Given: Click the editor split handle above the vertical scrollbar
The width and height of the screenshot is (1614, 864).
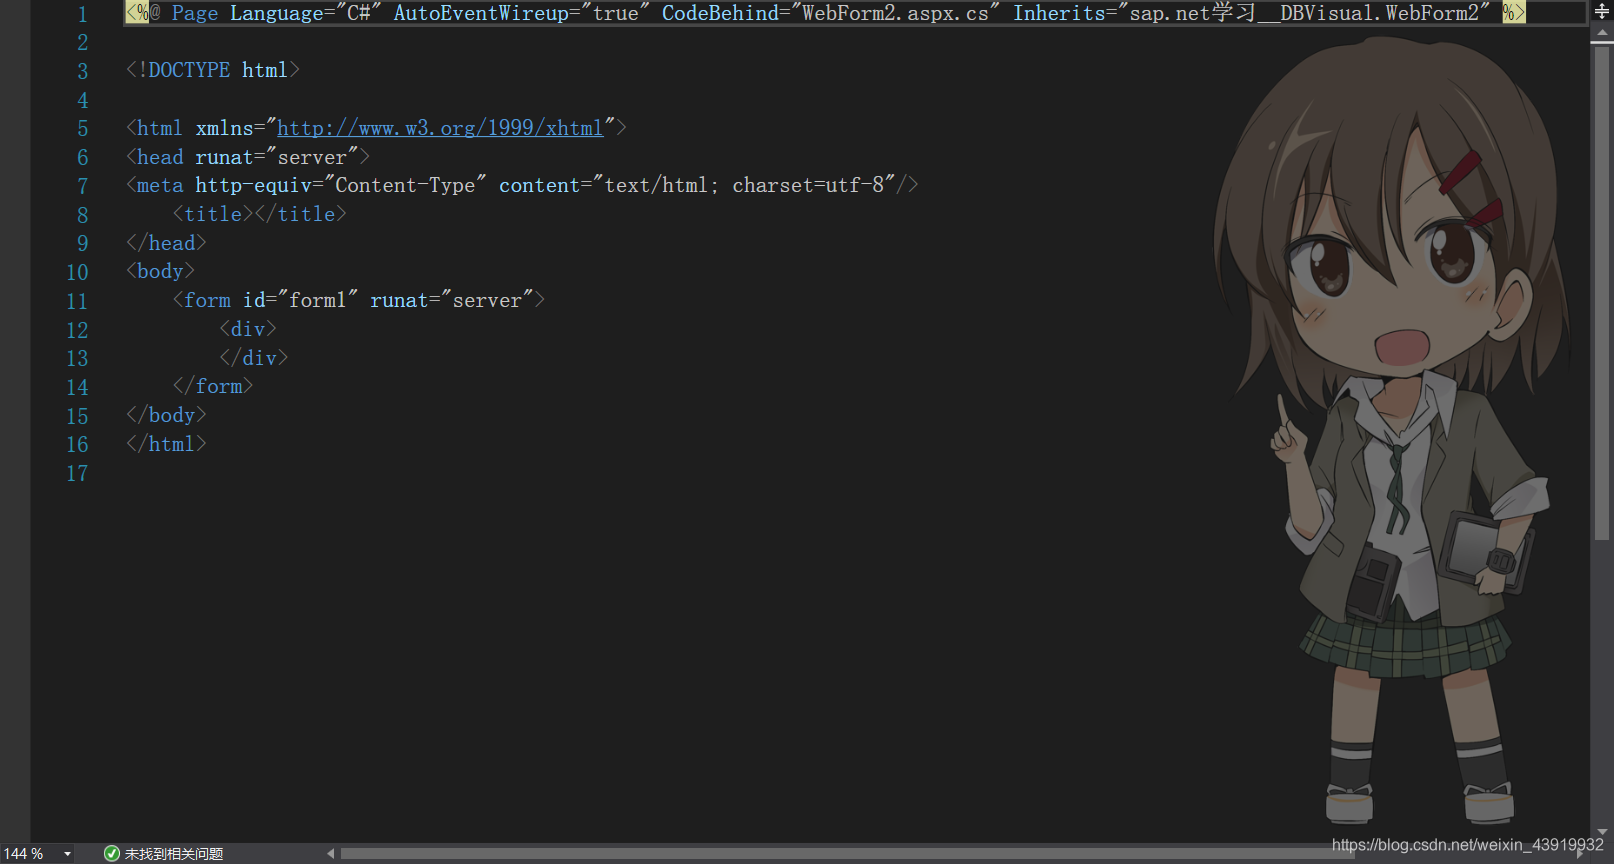Looking at the screenshot, I should pos(1602,12).
